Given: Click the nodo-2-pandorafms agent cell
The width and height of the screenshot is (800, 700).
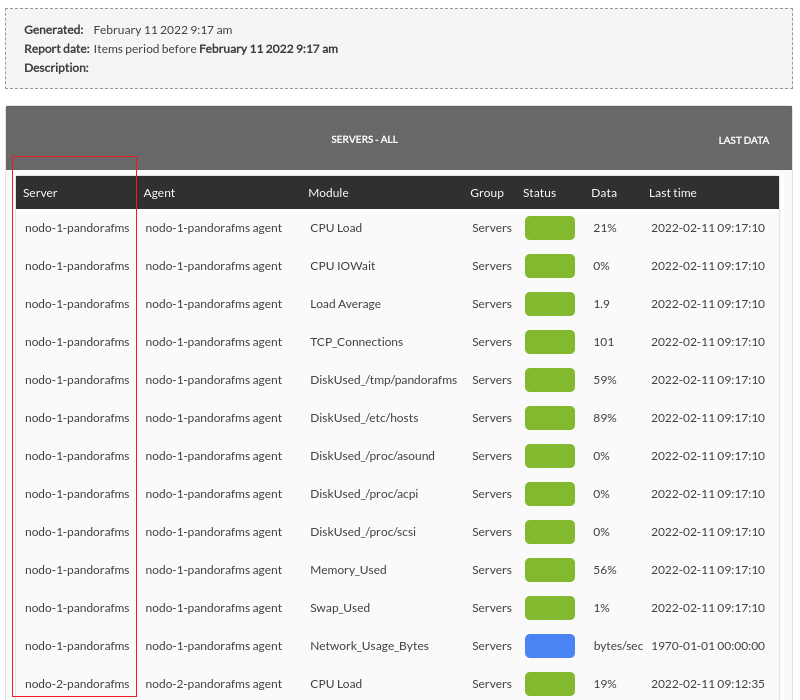Looking at the screenshot, I should click(213, 684).
